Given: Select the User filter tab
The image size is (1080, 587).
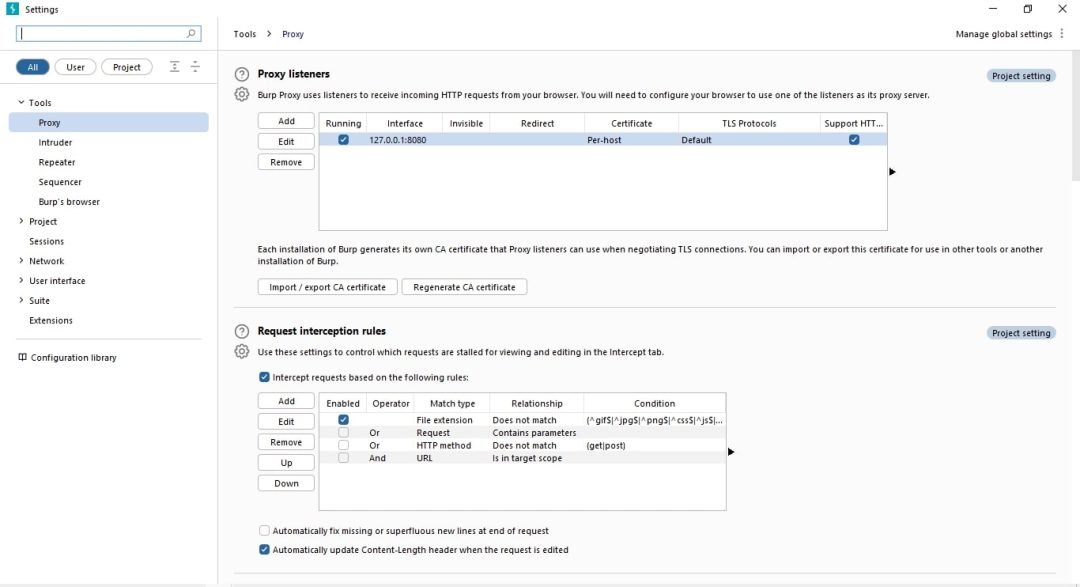Looking at the screenshot, I should click(x=75, y=67).
